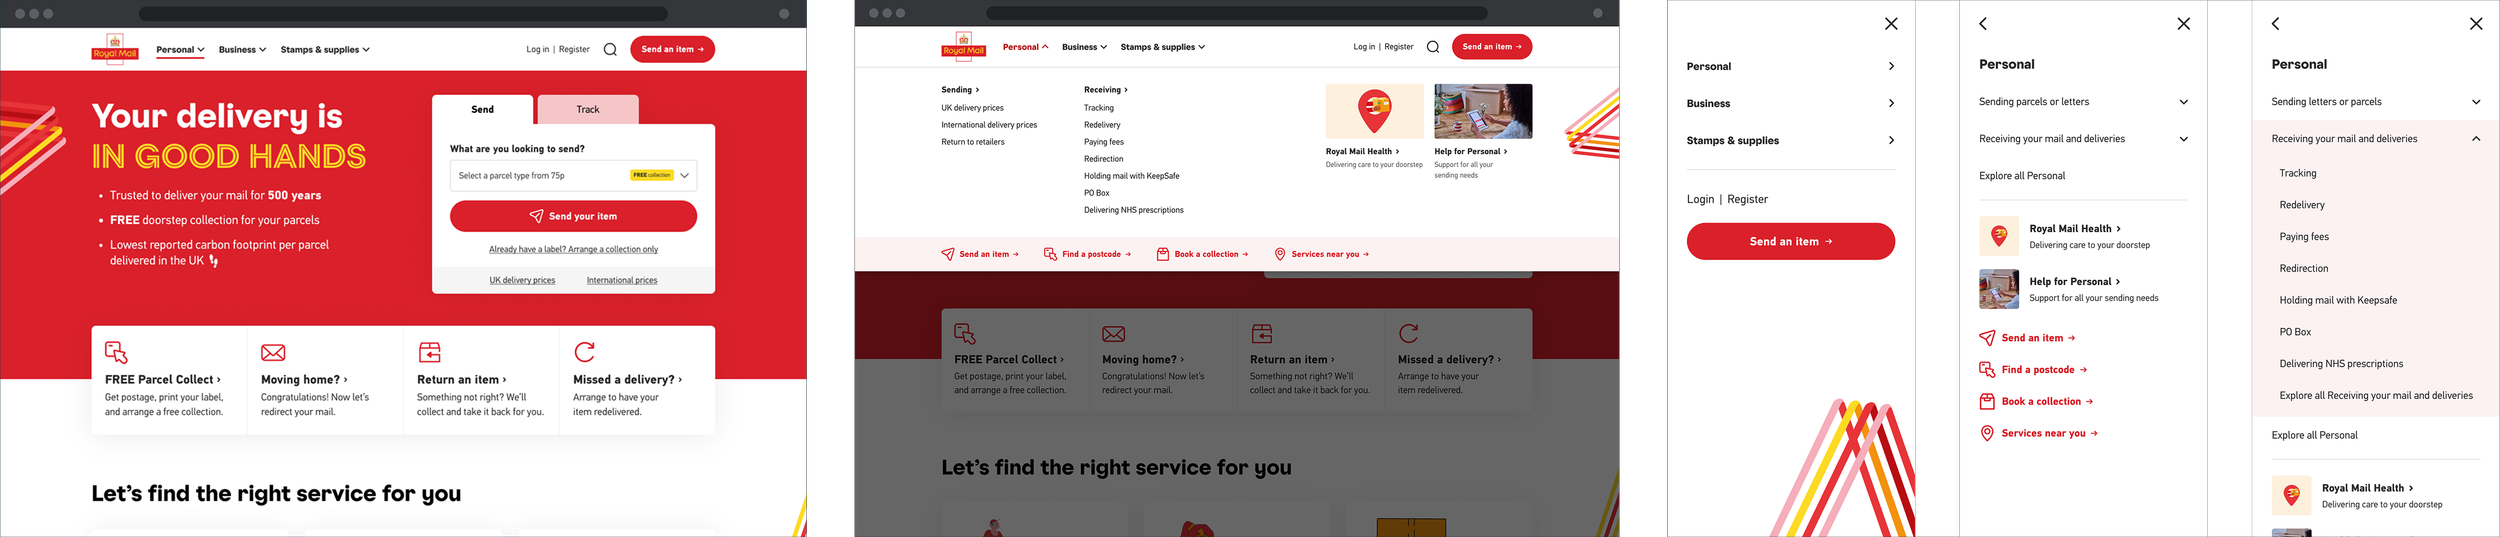Tap Book a collection icon in second mobile panel
Image resolution: width=2500 pixels, height=537 pixels.
(2036, 402)
